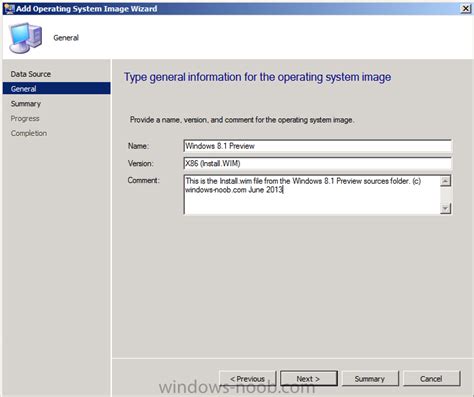
Task: Click the title bar wizard icon
Action: click(9, 9)
